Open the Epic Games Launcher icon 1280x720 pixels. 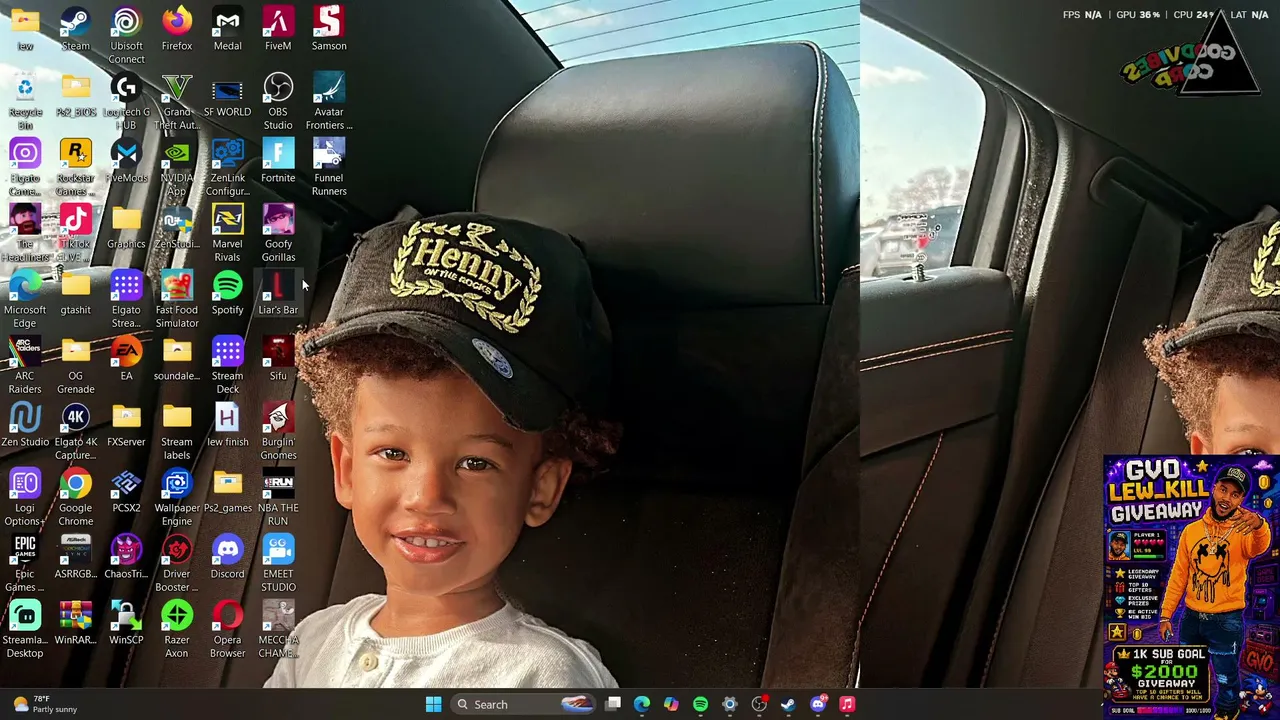[x=25, y=563]
